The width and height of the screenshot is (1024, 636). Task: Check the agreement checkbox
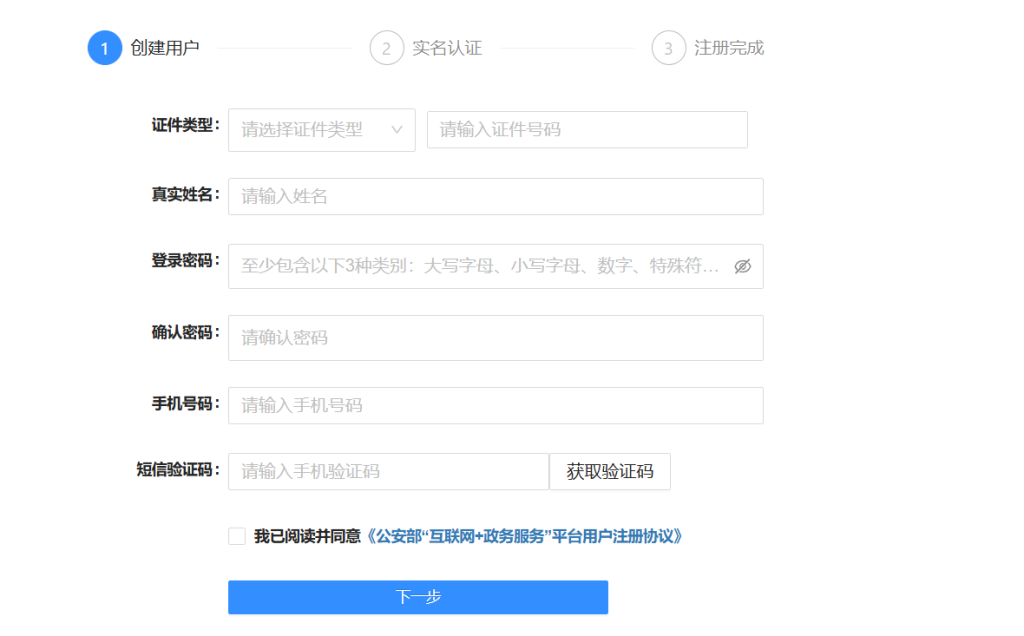(237, 536)
